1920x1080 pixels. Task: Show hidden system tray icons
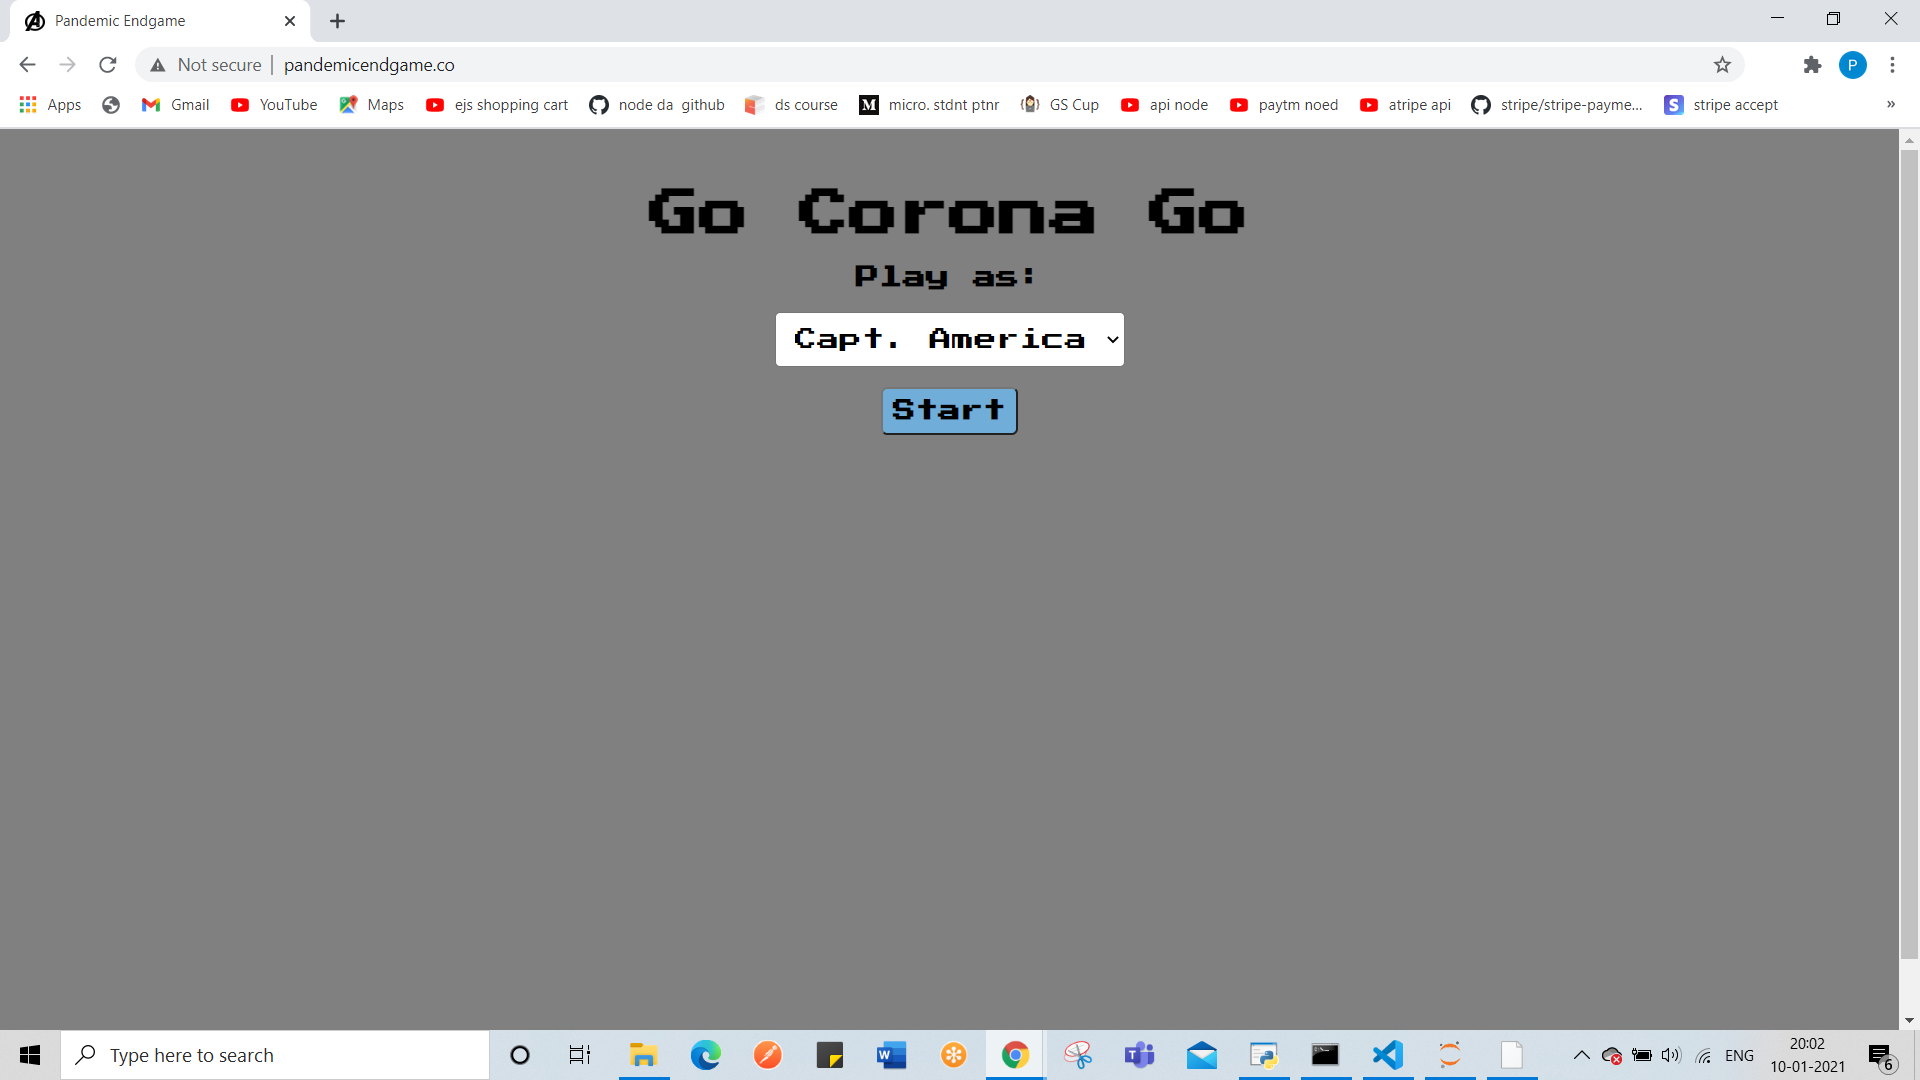coord(1581,1055)
